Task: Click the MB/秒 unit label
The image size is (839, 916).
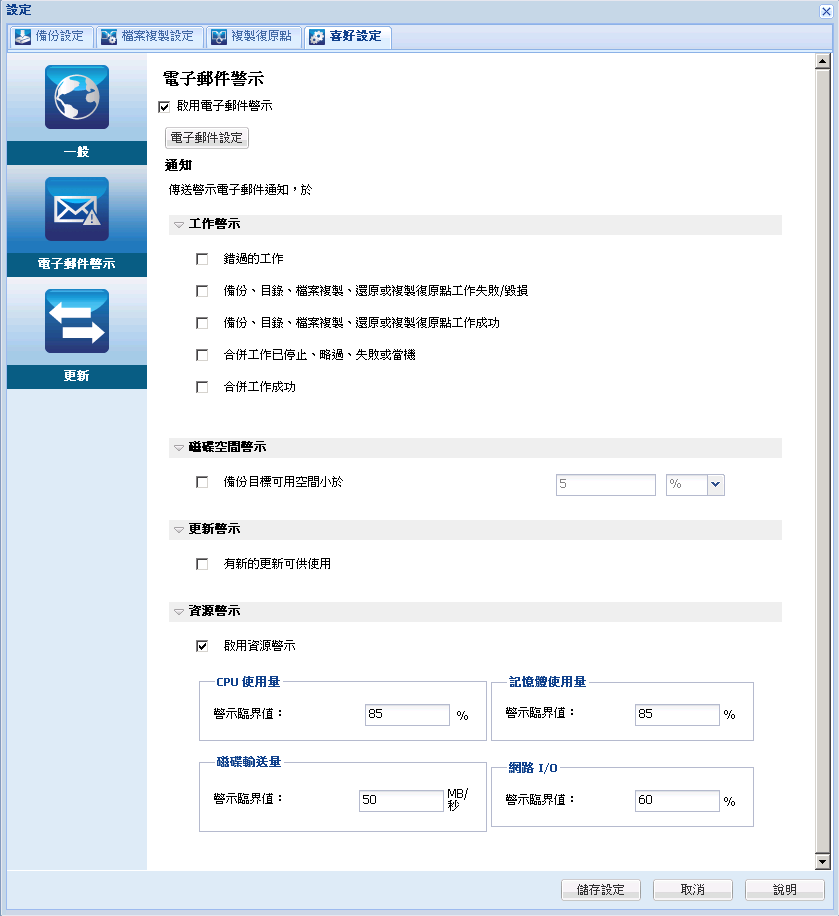Action: (457, 799)
